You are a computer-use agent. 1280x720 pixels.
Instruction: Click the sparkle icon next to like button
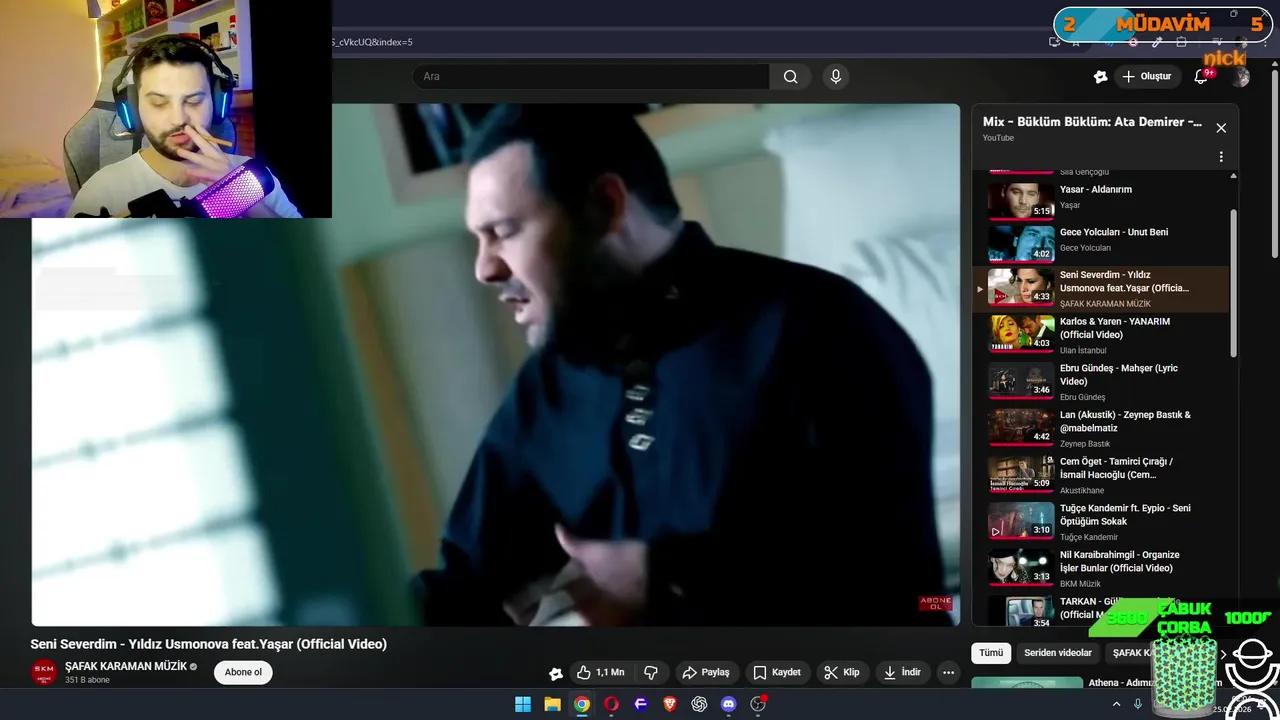[x=556, y=673]
